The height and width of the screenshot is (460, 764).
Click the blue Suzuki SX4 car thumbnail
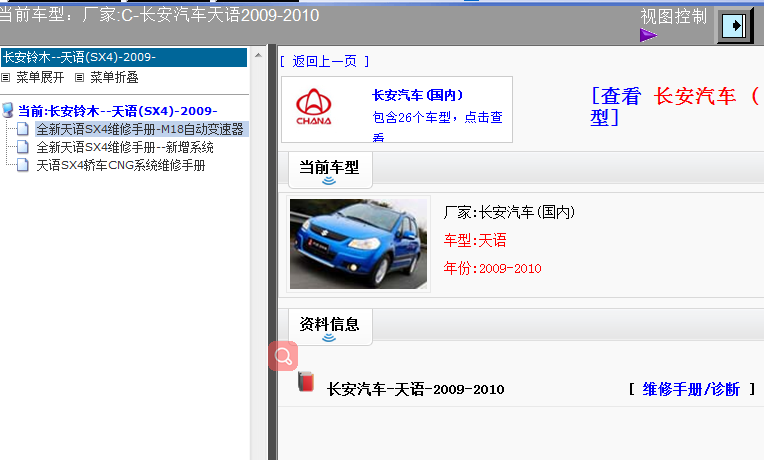358,244
